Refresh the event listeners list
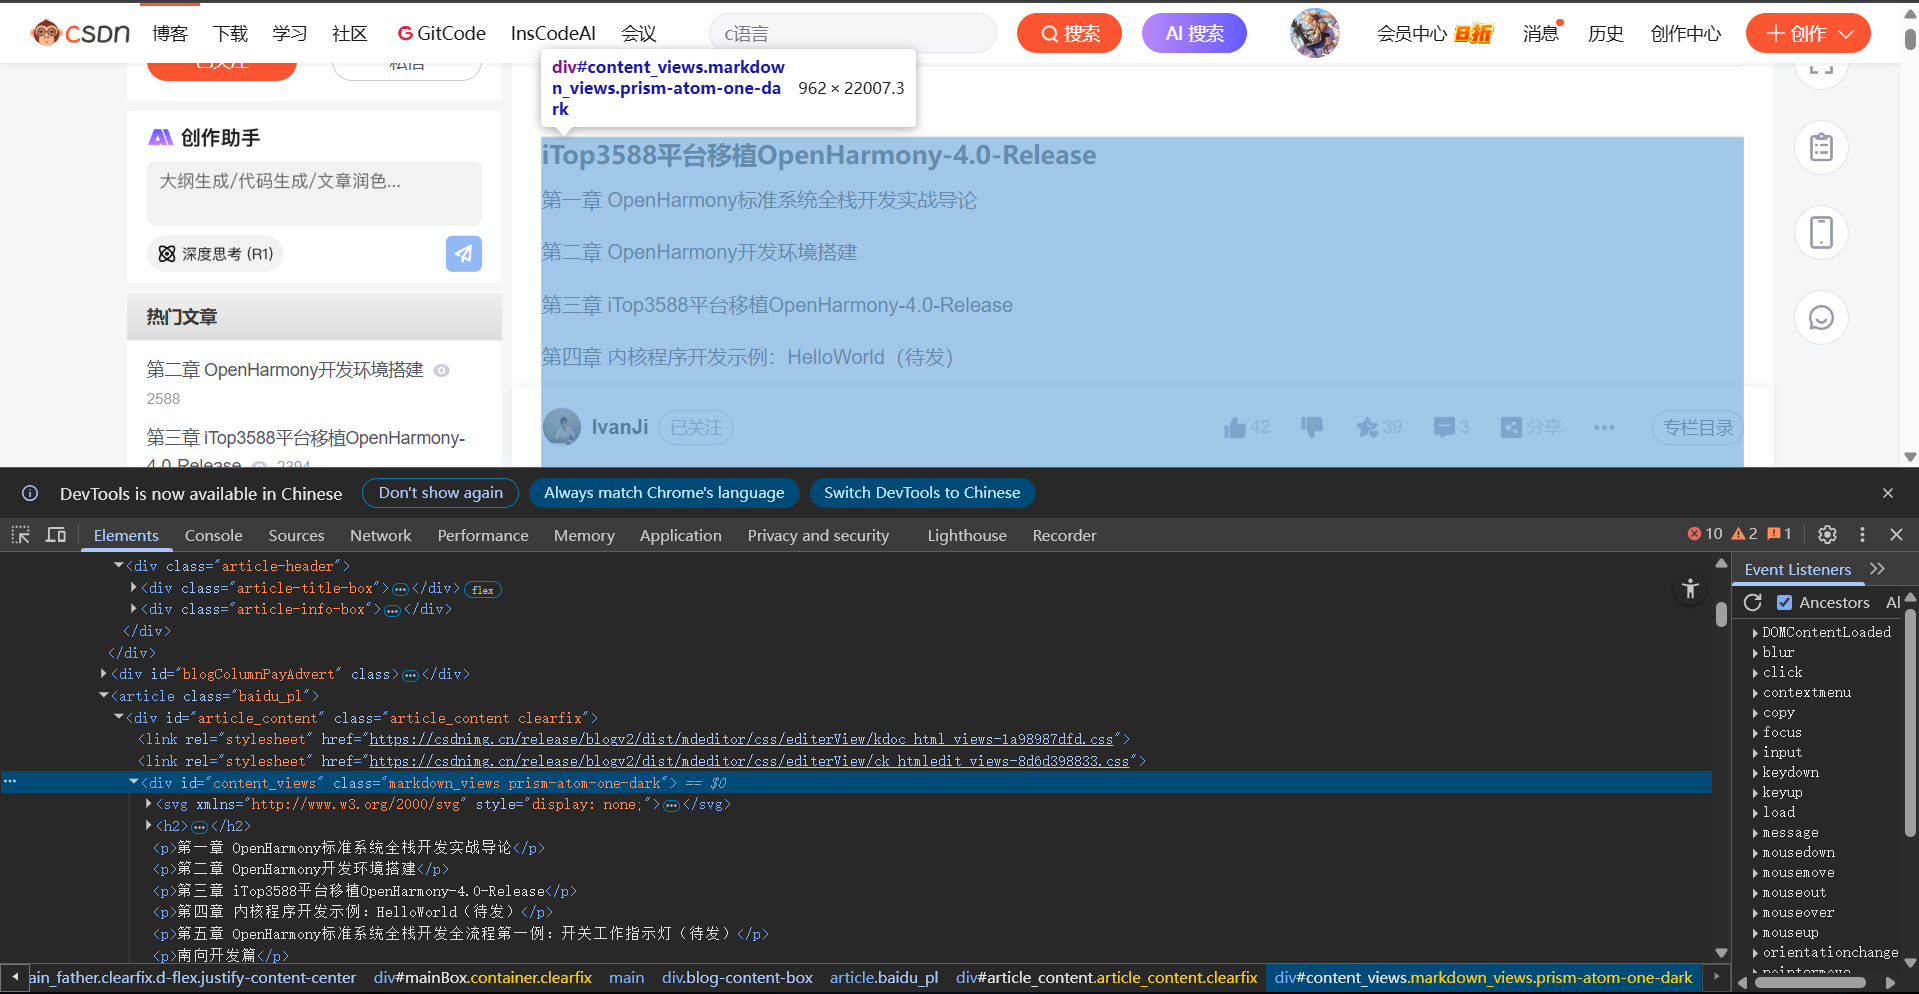1919x994 pixels. click(x=1753, y=602)
